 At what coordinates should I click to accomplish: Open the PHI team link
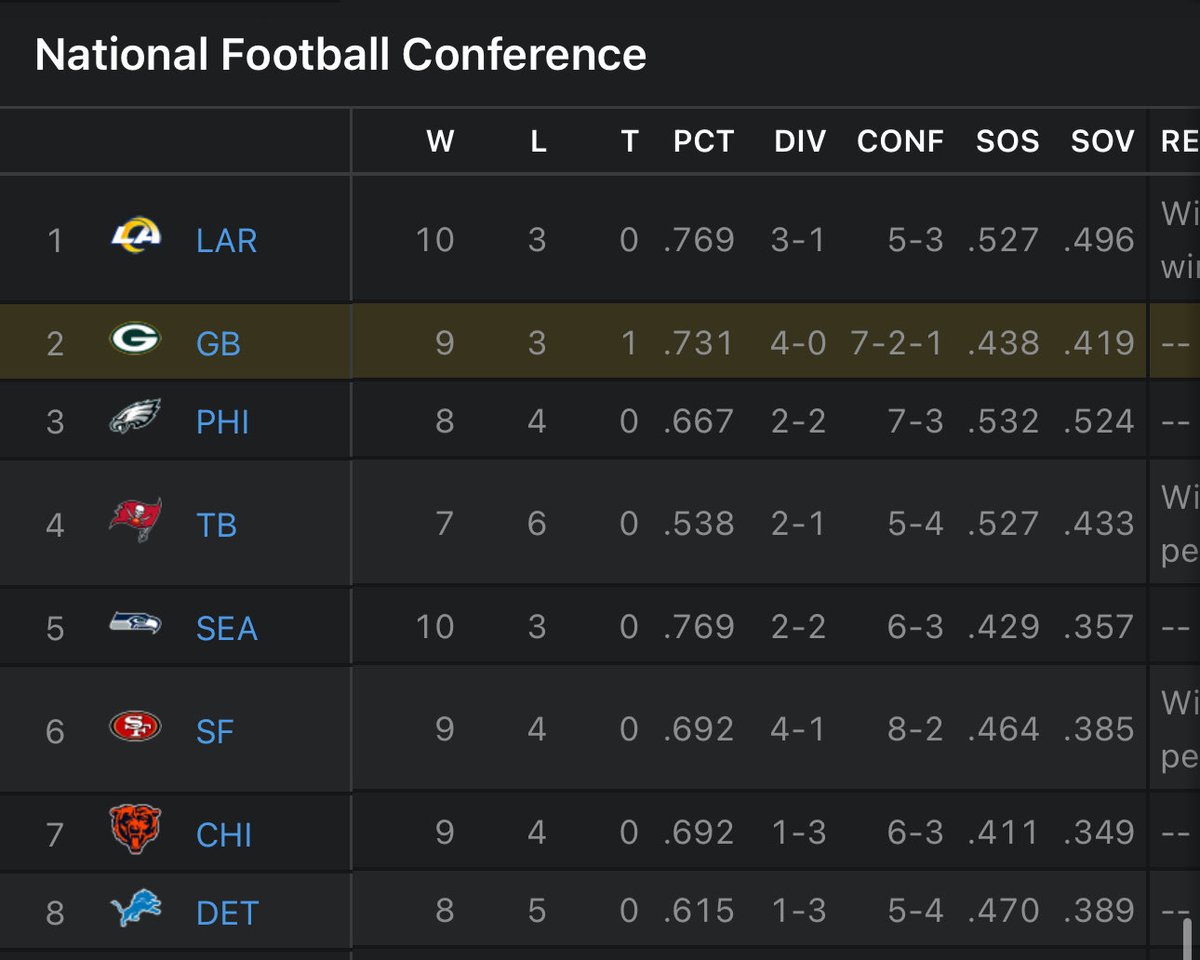click(x=222, y=422)
